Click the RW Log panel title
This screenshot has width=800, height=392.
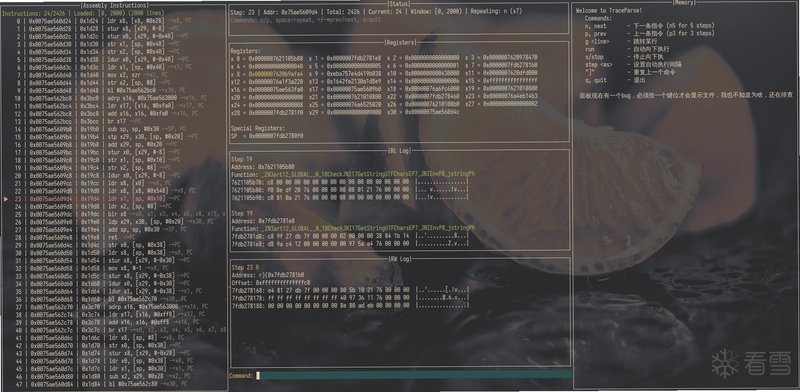tap(399, 259)
